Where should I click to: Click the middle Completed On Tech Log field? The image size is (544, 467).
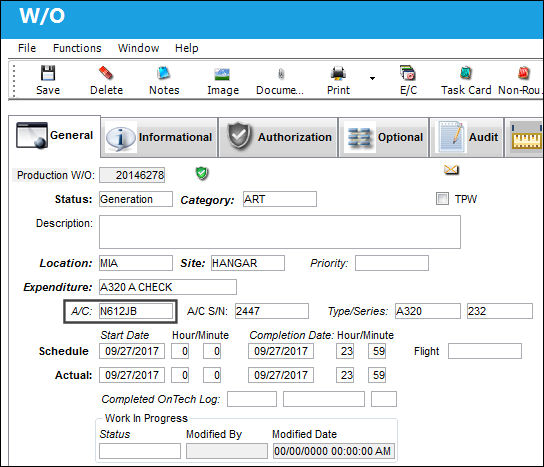324,399
